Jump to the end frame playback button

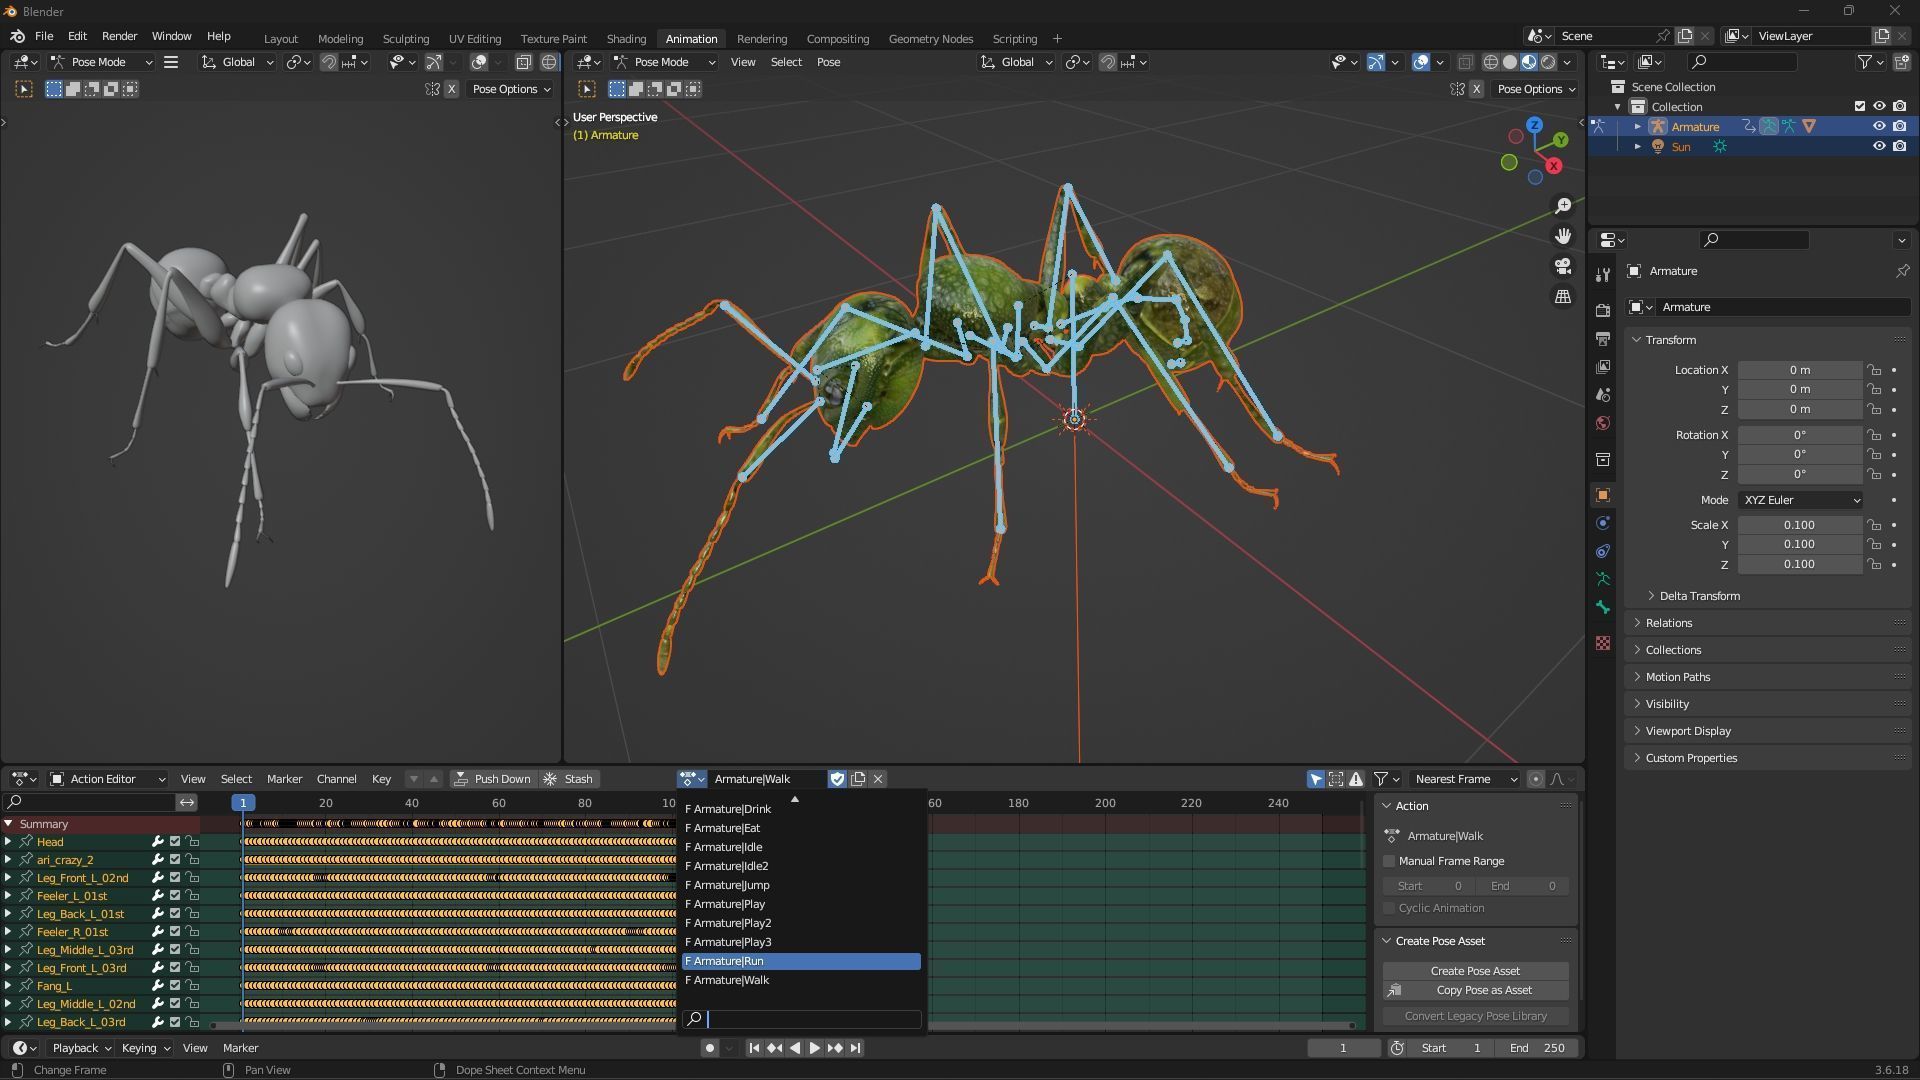855,1048
